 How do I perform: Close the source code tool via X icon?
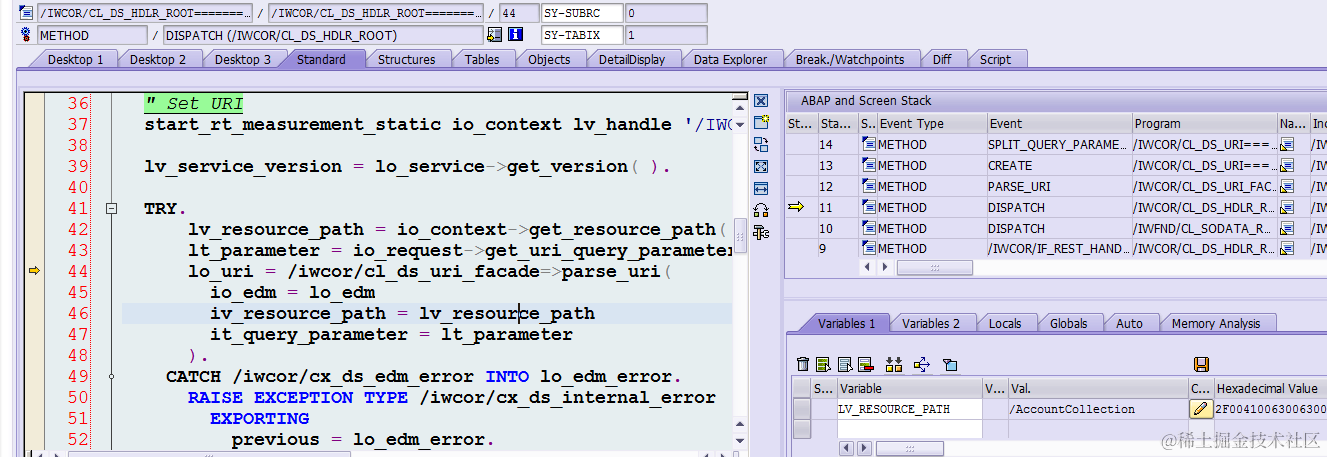[x=760, y=101]
